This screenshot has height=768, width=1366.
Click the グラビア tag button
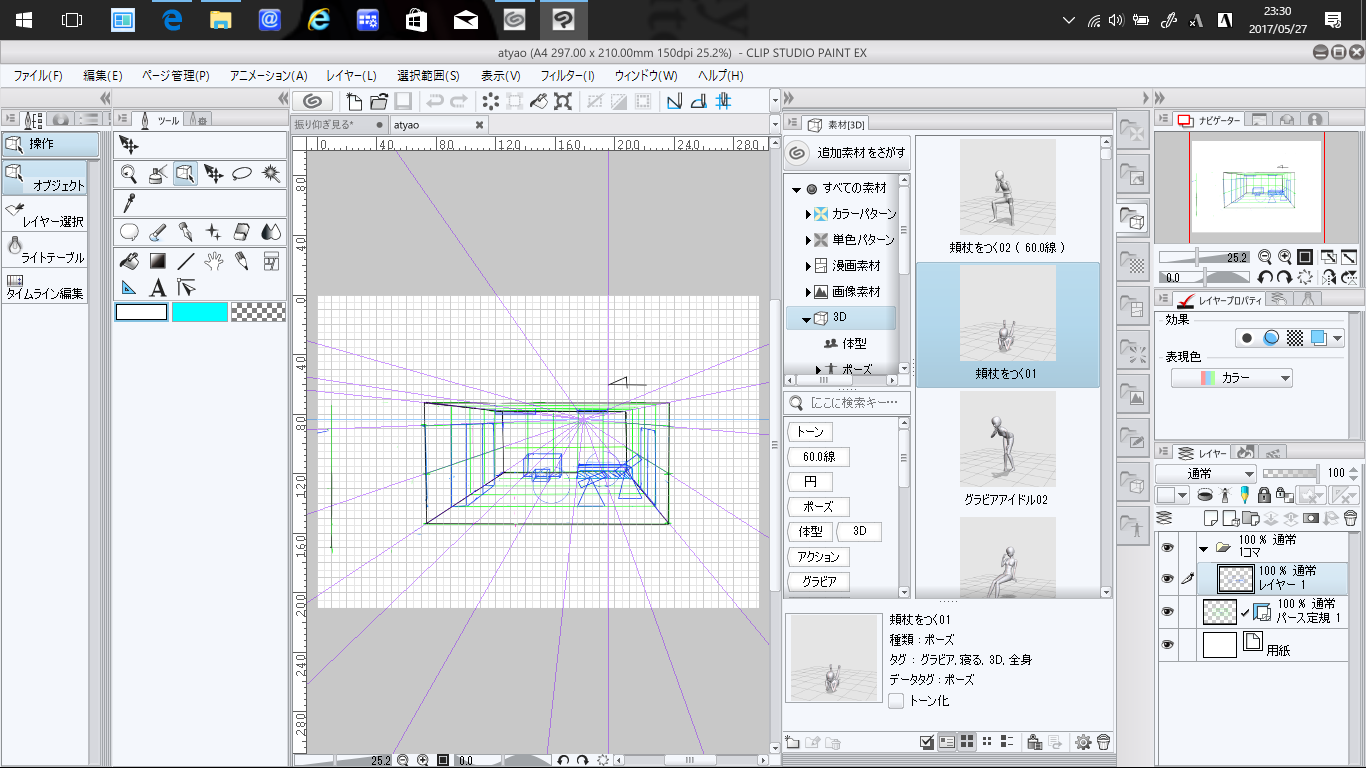[819, 581]
